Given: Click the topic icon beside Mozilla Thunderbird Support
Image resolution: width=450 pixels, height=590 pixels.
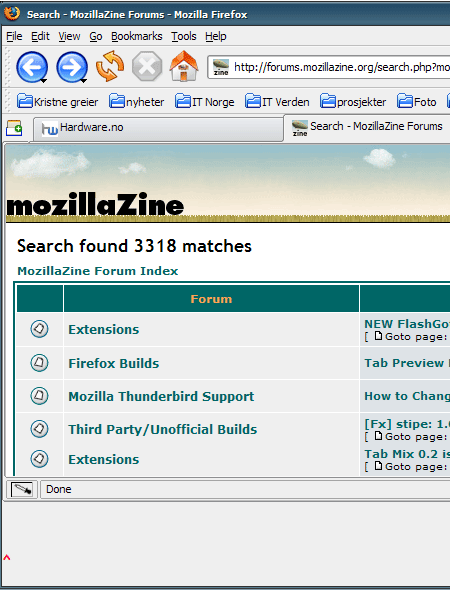Looking at the screenshot, I should pyautogui.click(x=40, y=396).
